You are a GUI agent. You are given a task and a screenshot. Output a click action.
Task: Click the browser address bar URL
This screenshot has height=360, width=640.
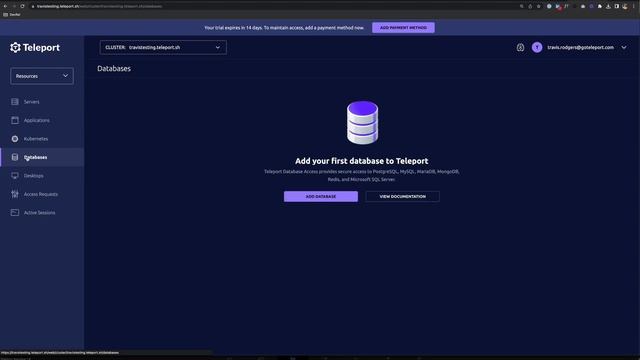[x=100, y=6]
